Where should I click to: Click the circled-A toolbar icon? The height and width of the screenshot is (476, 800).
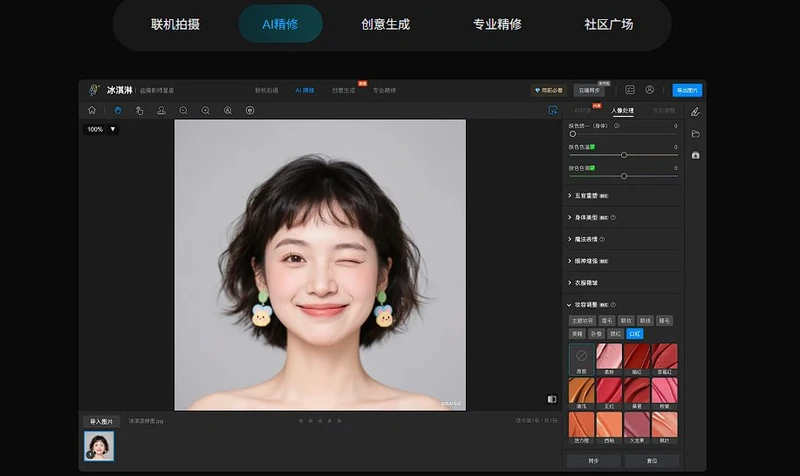pyautogui.click(x=228, y=110)
